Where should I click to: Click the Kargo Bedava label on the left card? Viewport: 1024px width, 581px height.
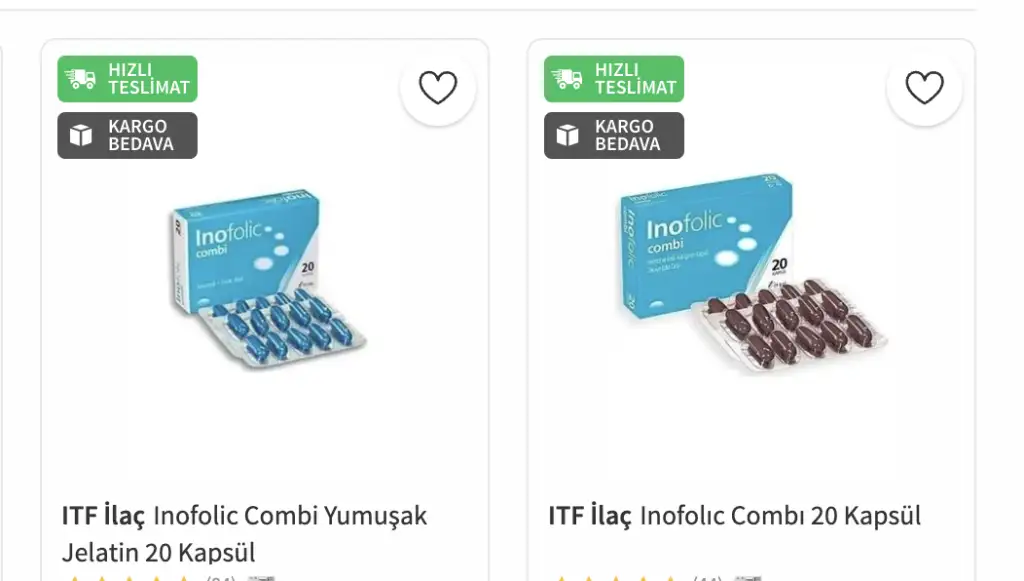coord(140,135)
